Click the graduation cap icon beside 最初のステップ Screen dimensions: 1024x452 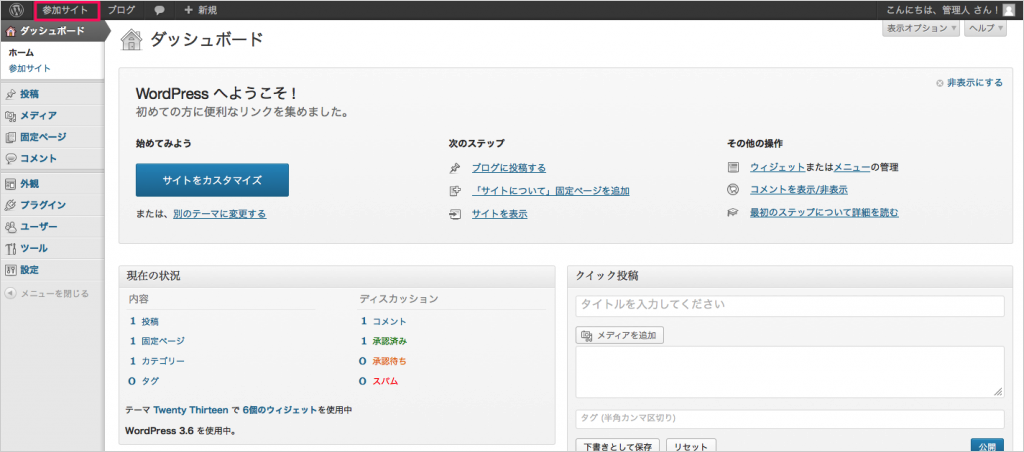733,212
